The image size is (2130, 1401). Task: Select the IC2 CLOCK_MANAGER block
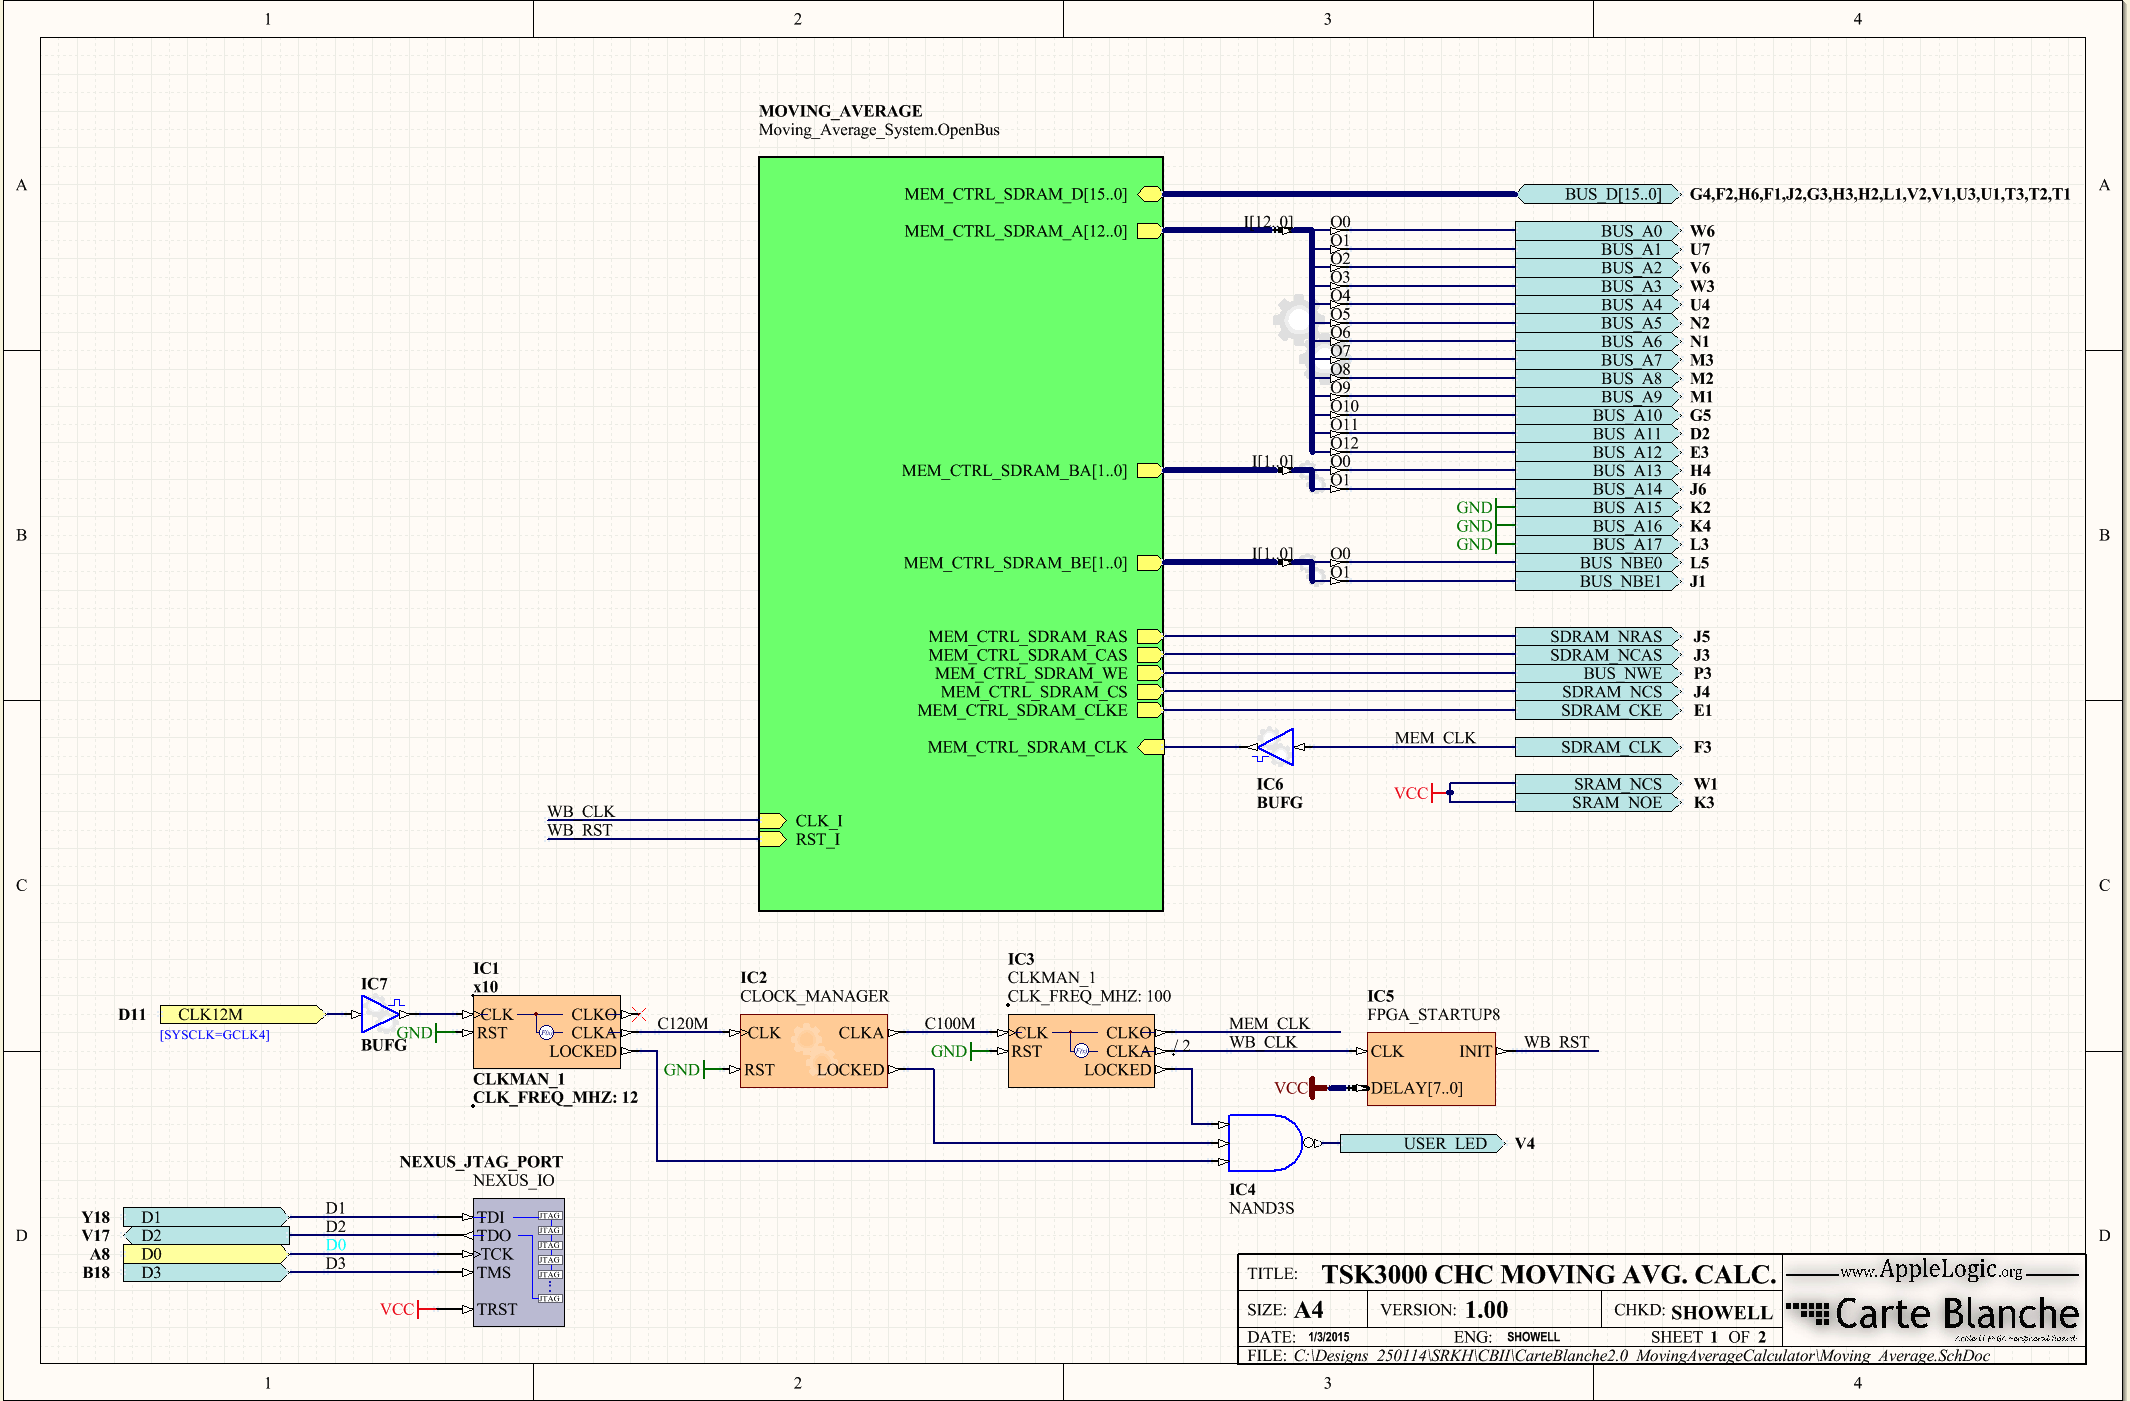pyautogui.click(x=814, y=1051)
